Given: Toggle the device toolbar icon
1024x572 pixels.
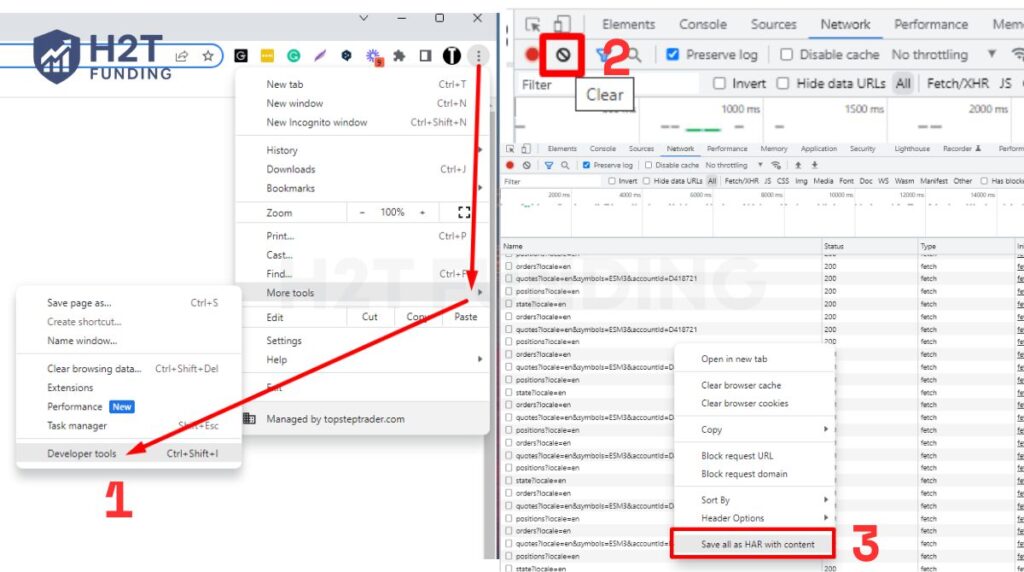Looking at the screenshot, I should click(562, 25).
